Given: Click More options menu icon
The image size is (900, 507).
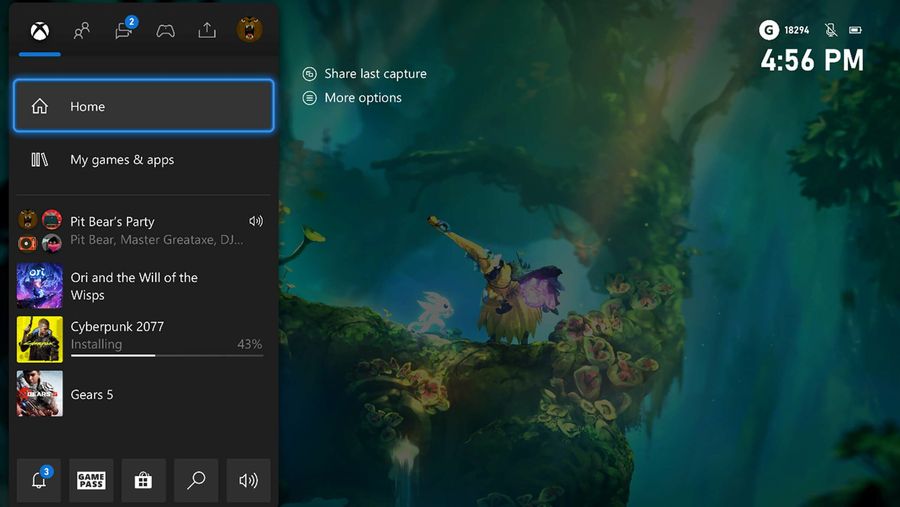Looking at the screenshot, I should (x=309, y=98).
